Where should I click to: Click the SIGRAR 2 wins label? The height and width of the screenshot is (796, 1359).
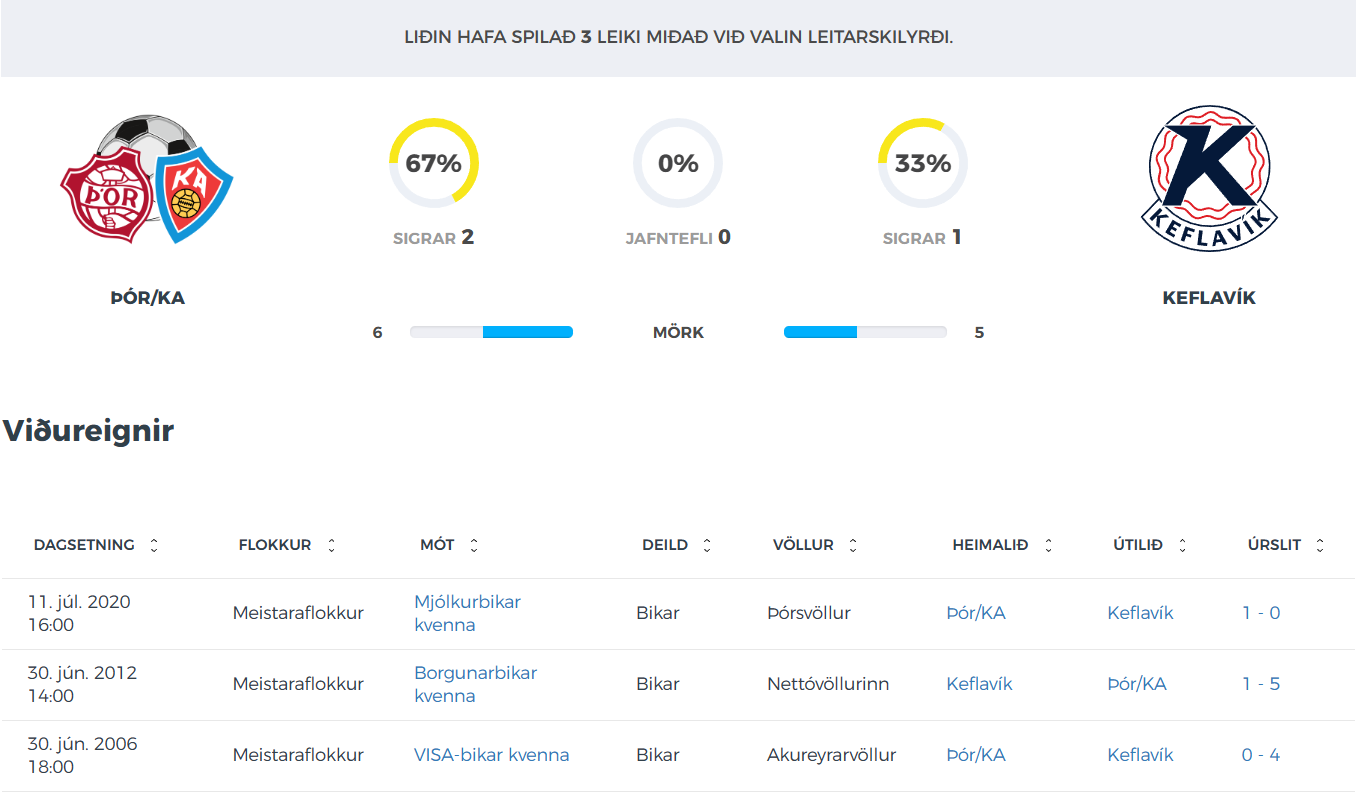(x=434, y=238)
